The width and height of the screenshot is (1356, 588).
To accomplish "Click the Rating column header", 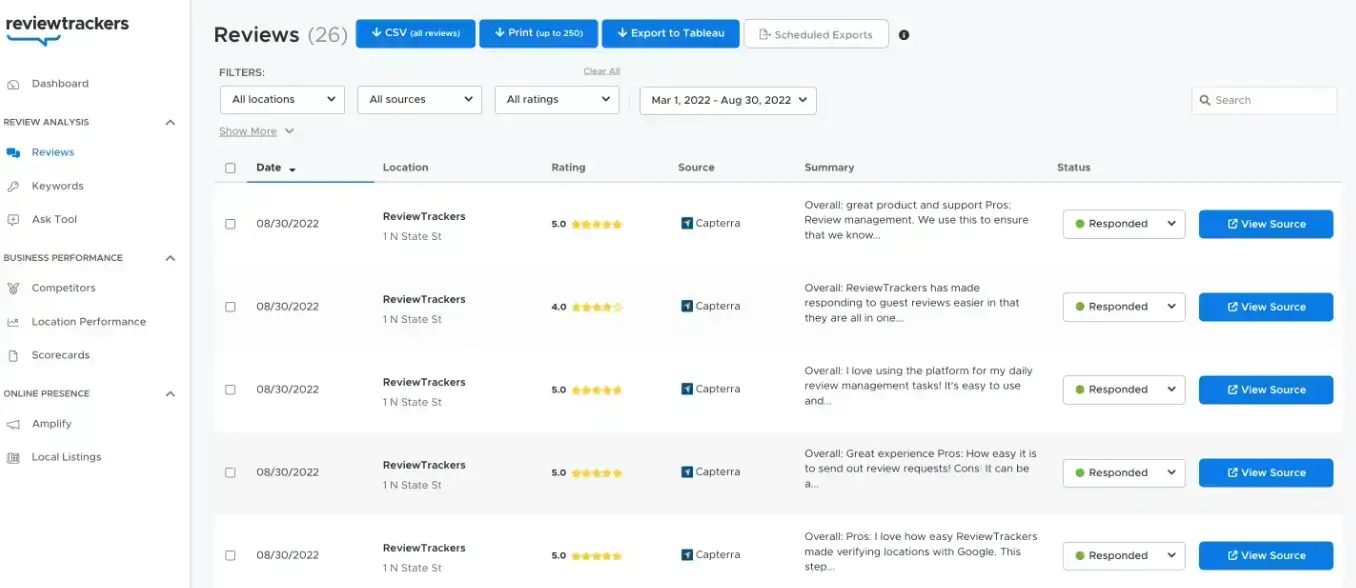I will click(568, 168).
